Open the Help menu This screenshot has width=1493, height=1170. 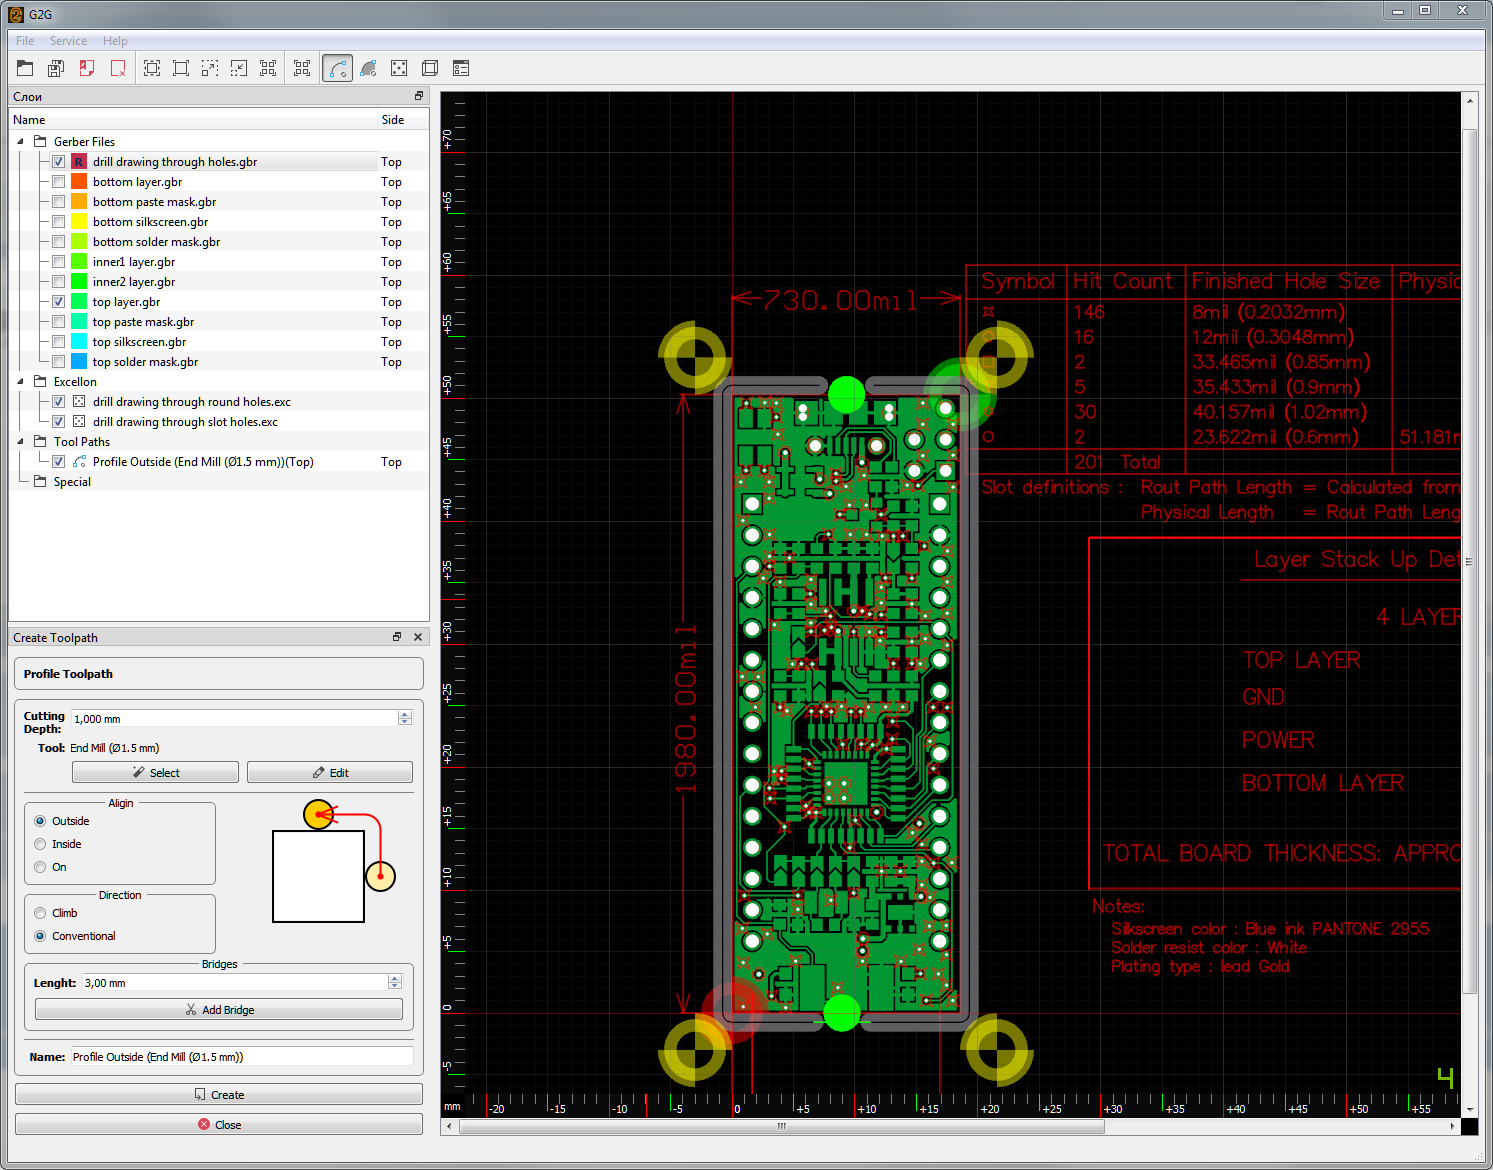pyautogui.click(x=115, y=41)
